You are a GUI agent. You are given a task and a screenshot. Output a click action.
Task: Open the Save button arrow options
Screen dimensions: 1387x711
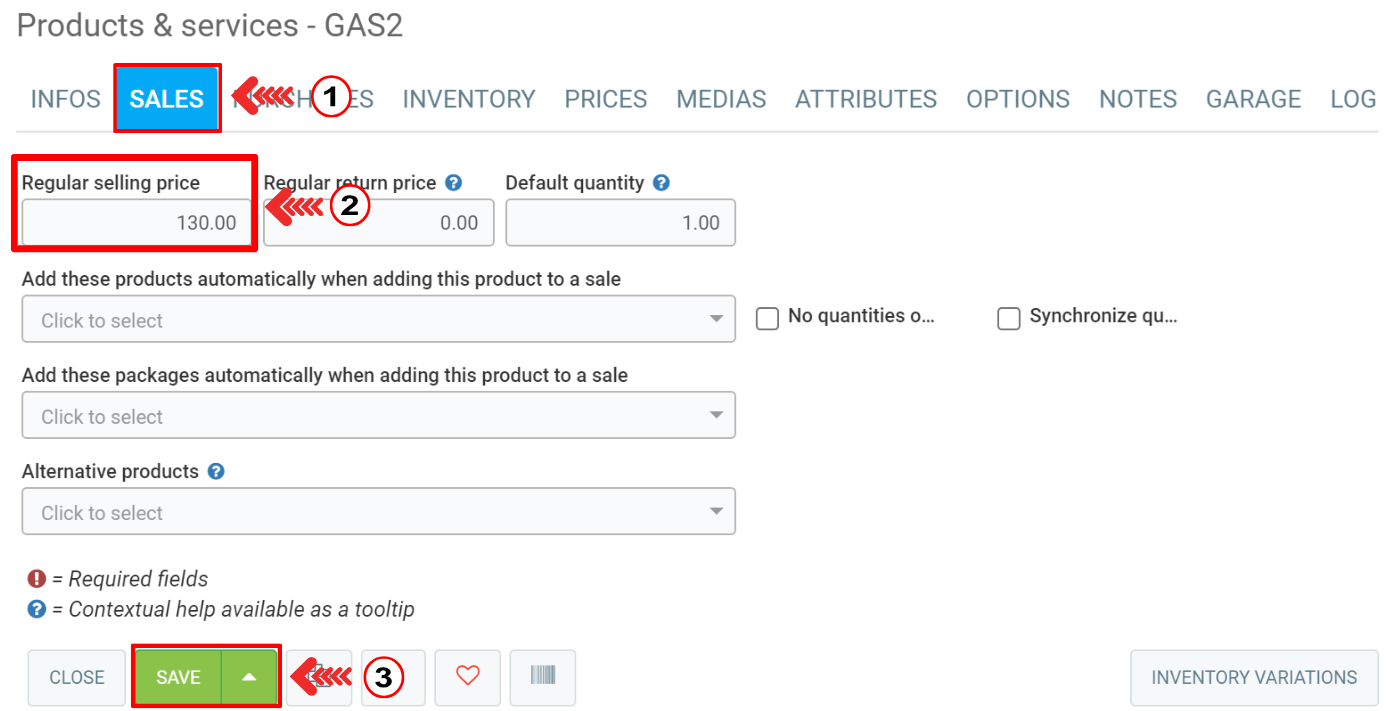249,677
